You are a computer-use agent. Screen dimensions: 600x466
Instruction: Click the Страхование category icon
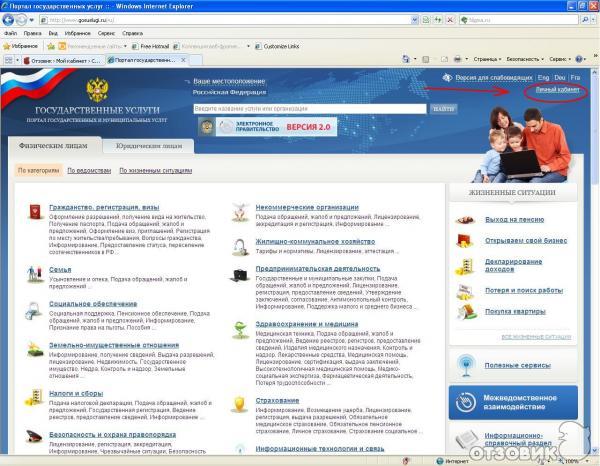point(240,403)
